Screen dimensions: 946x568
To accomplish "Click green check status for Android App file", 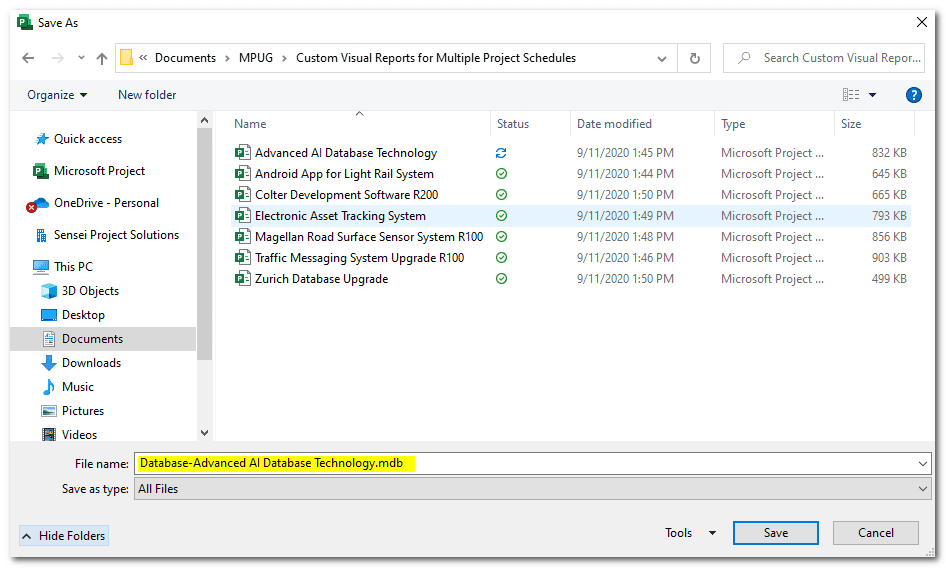I will pyautogui.click(x=501, y=174).
